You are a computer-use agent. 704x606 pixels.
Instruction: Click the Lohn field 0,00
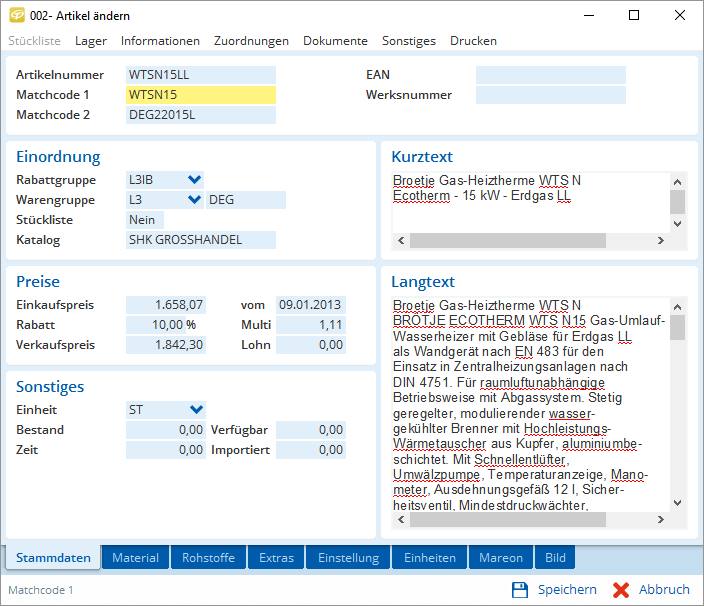point(311,345)
